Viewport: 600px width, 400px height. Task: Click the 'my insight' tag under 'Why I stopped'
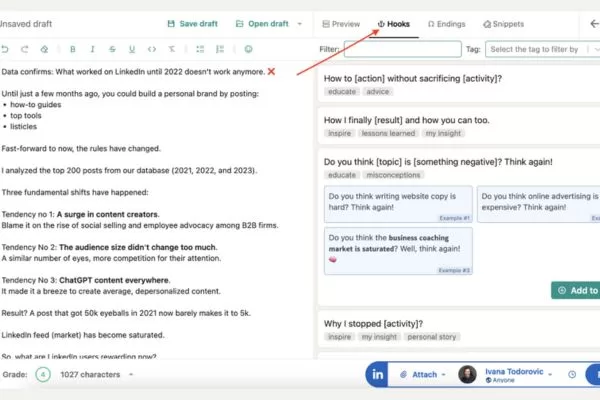point(379,337)
